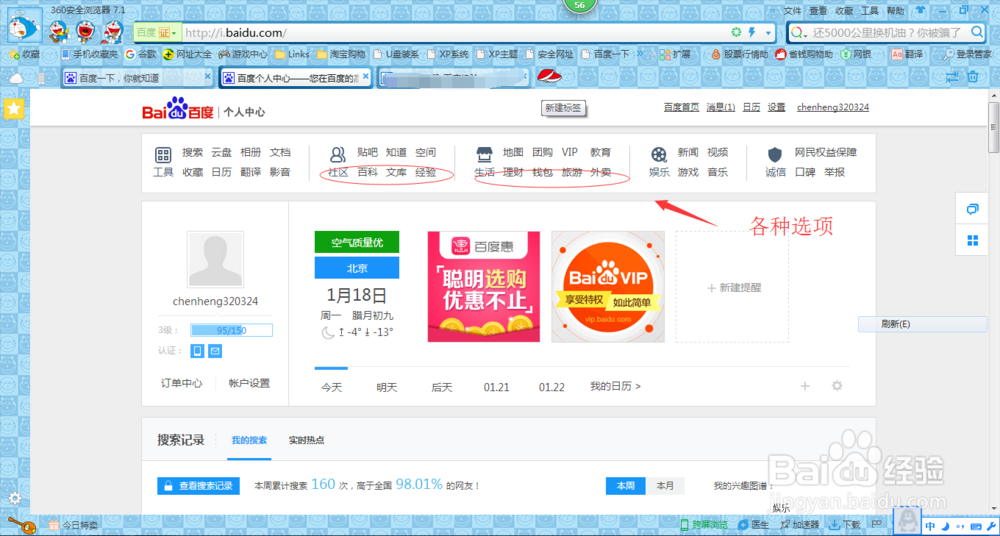
Task: Select the 后天 calendar tab
Action: pos(442,387)
